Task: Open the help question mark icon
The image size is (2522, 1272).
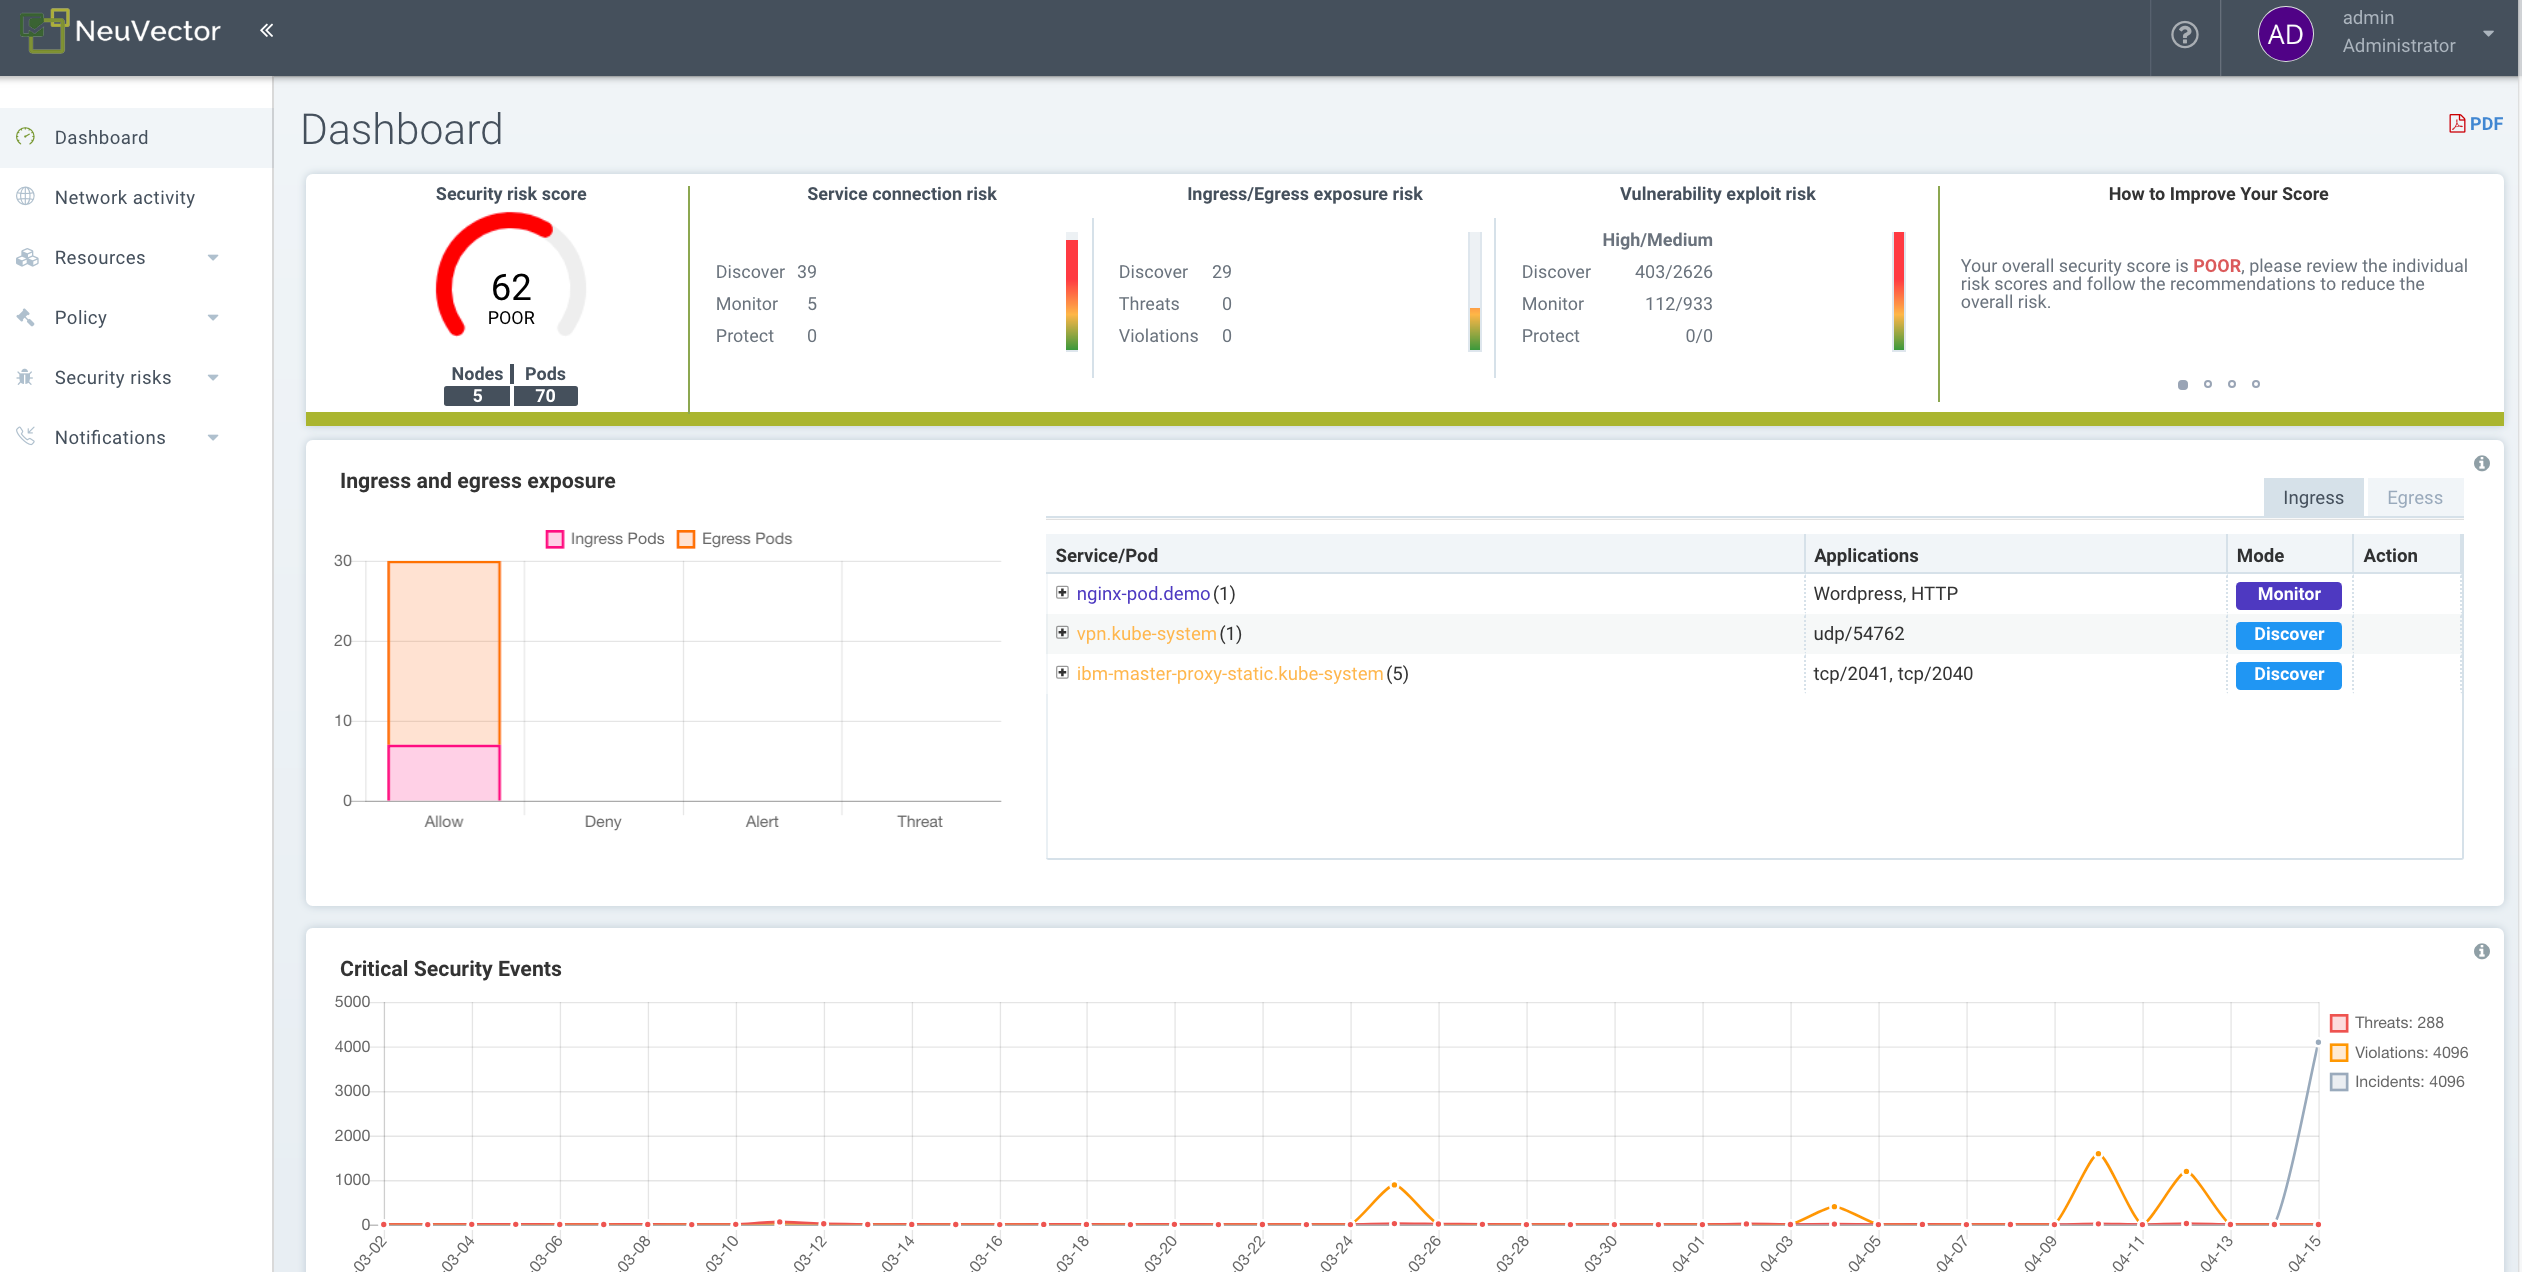Action: (x=2185, y=36)
